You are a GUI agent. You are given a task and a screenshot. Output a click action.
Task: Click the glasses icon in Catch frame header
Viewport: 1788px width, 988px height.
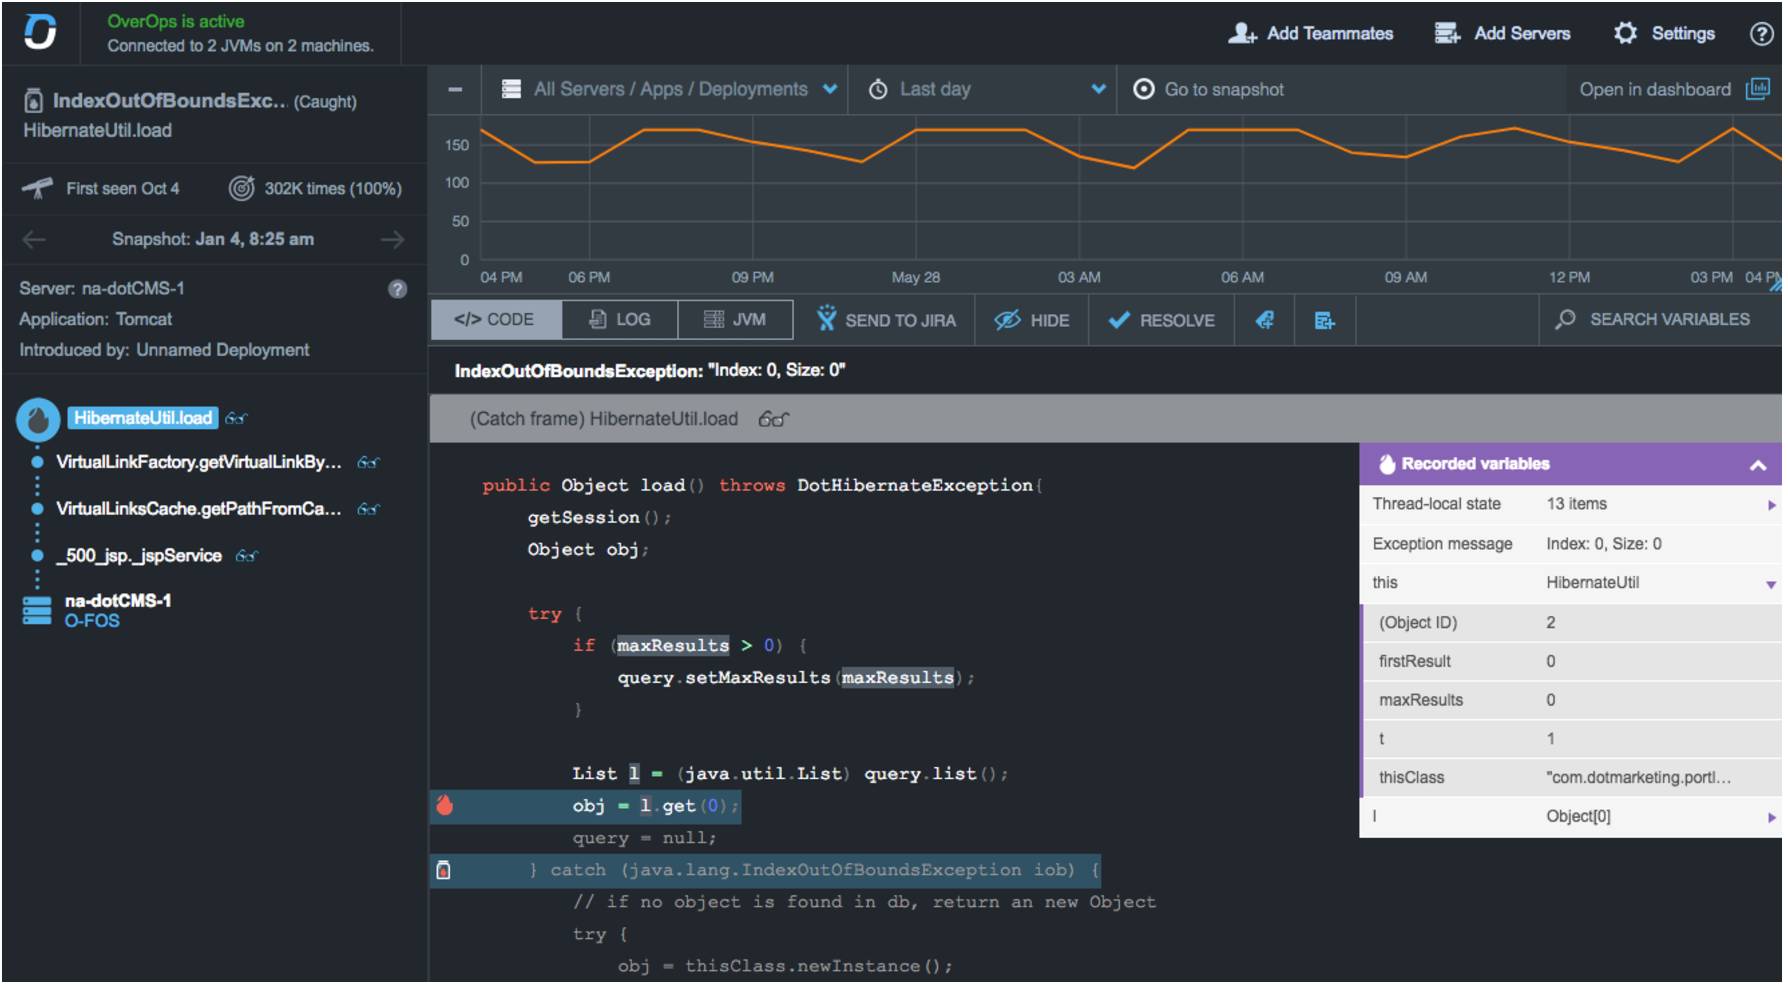pyautogui.click(x=773, y=420)
